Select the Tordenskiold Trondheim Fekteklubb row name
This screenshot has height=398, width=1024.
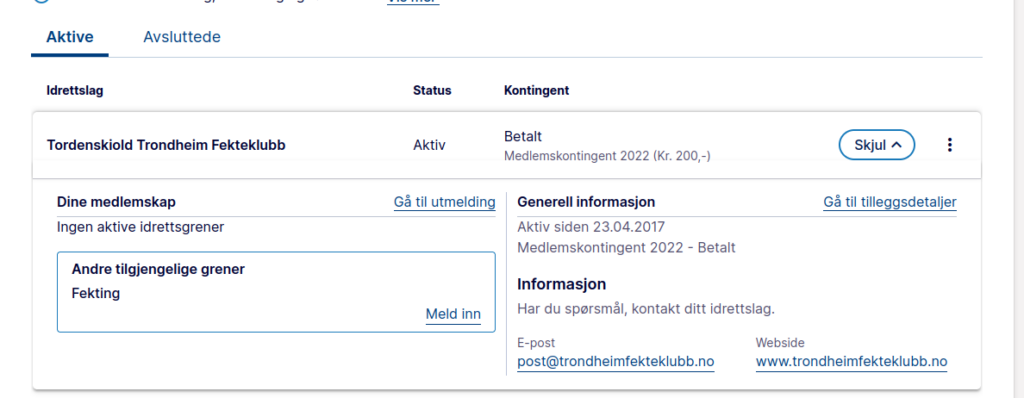[x=166, y=145]
